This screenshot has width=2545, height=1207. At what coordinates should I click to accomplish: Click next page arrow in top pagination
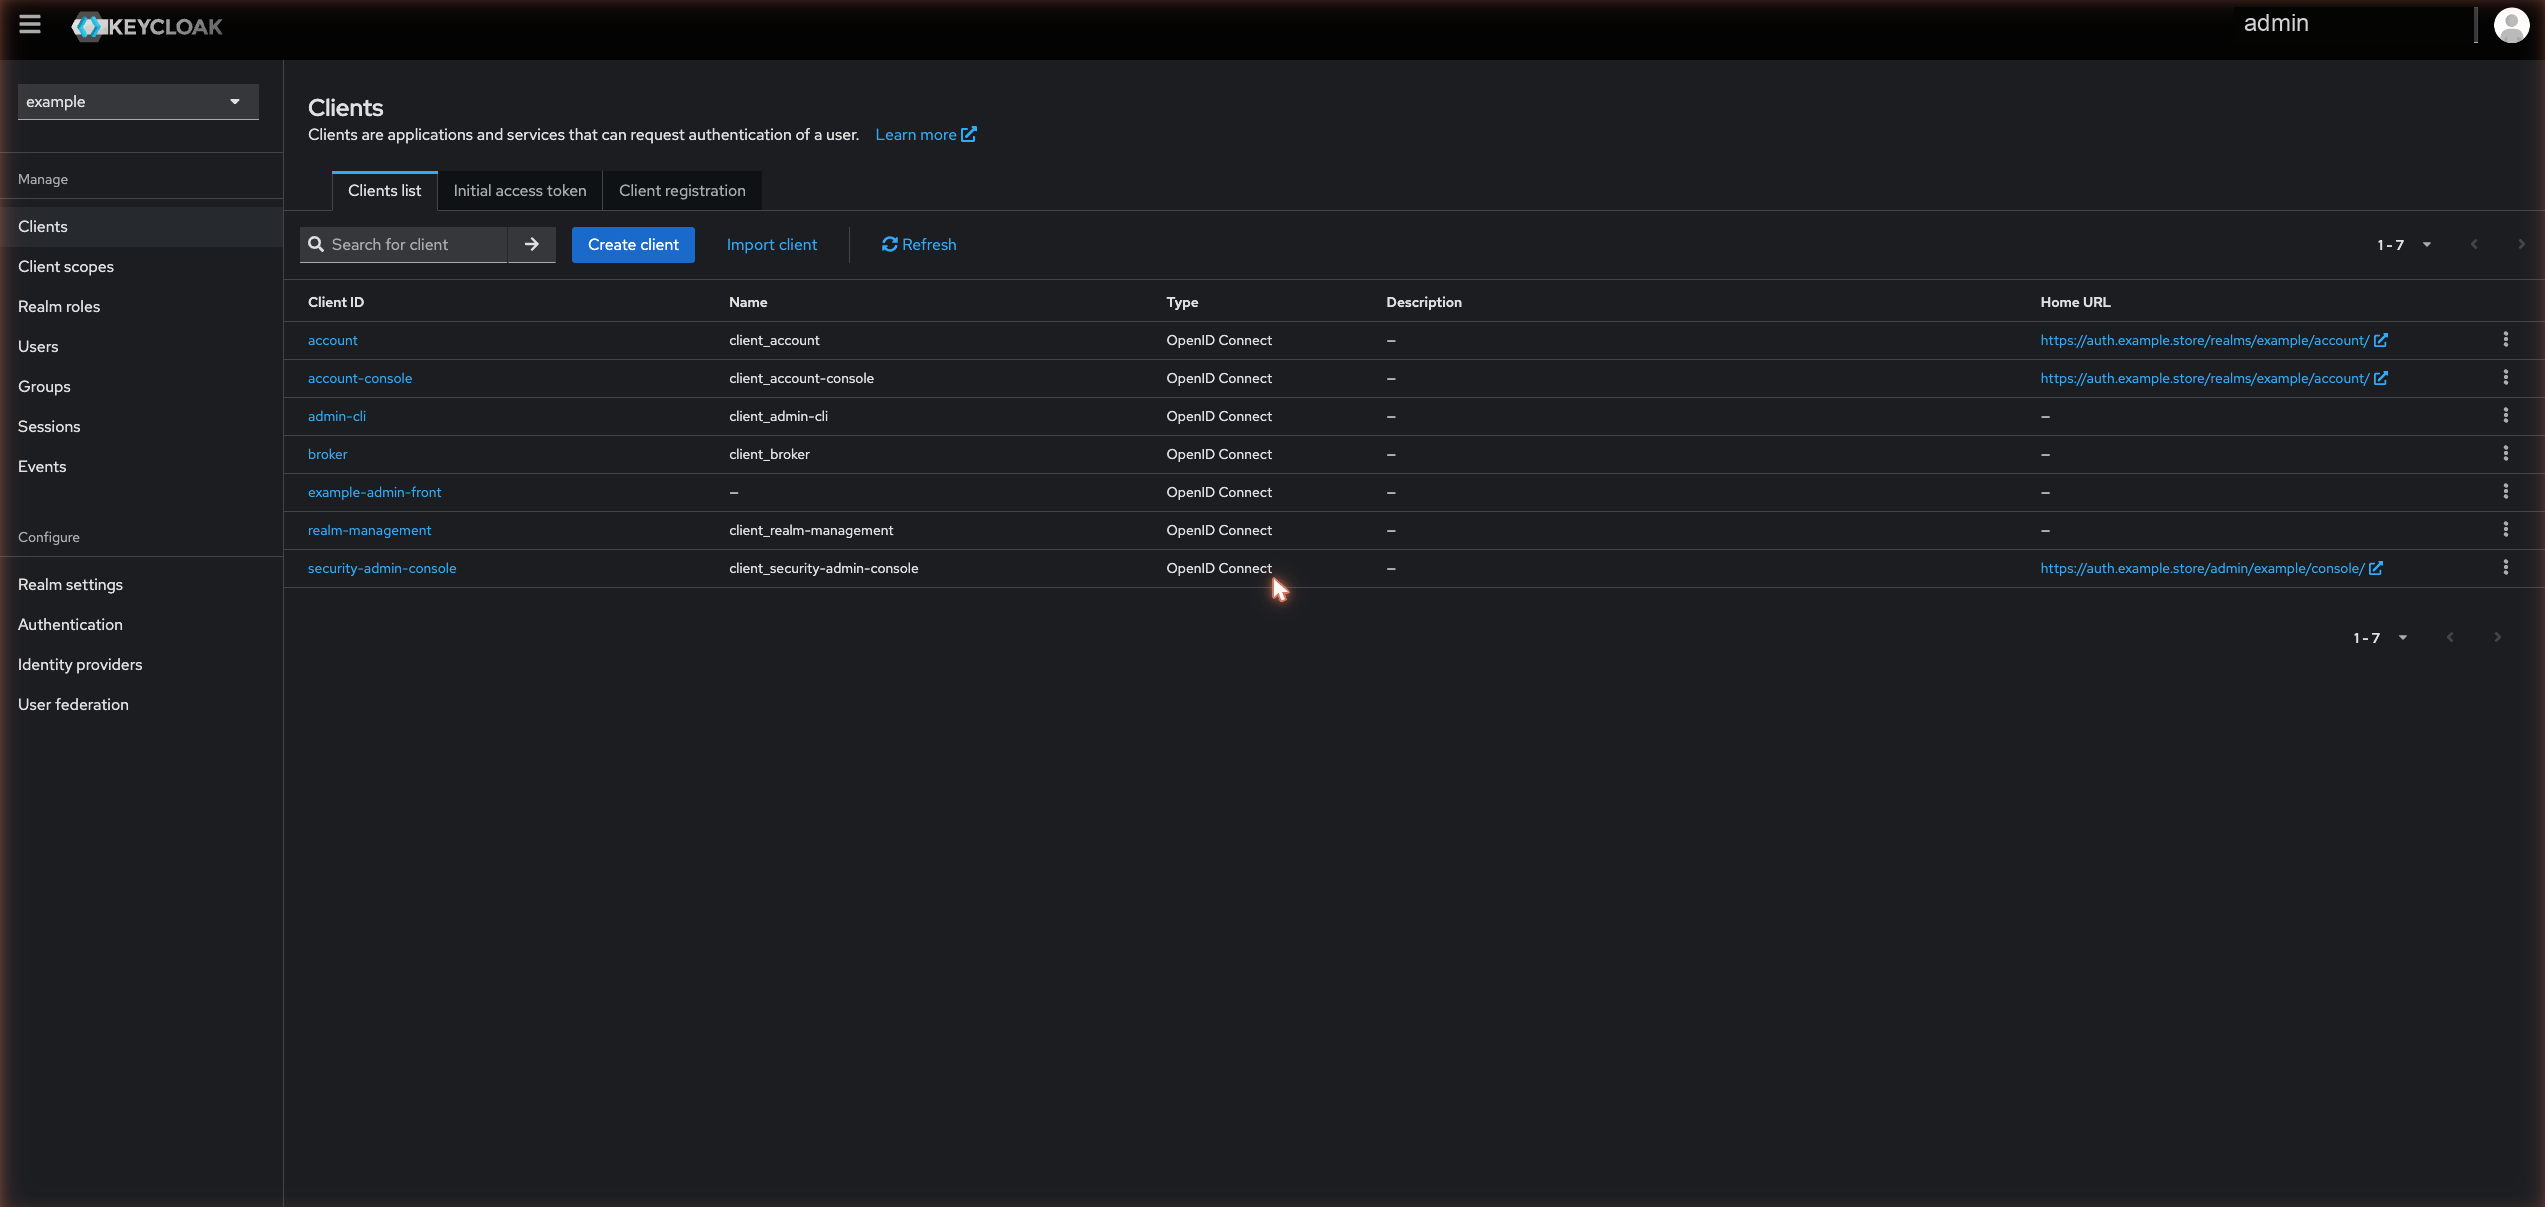click(x=2521, y=245)
